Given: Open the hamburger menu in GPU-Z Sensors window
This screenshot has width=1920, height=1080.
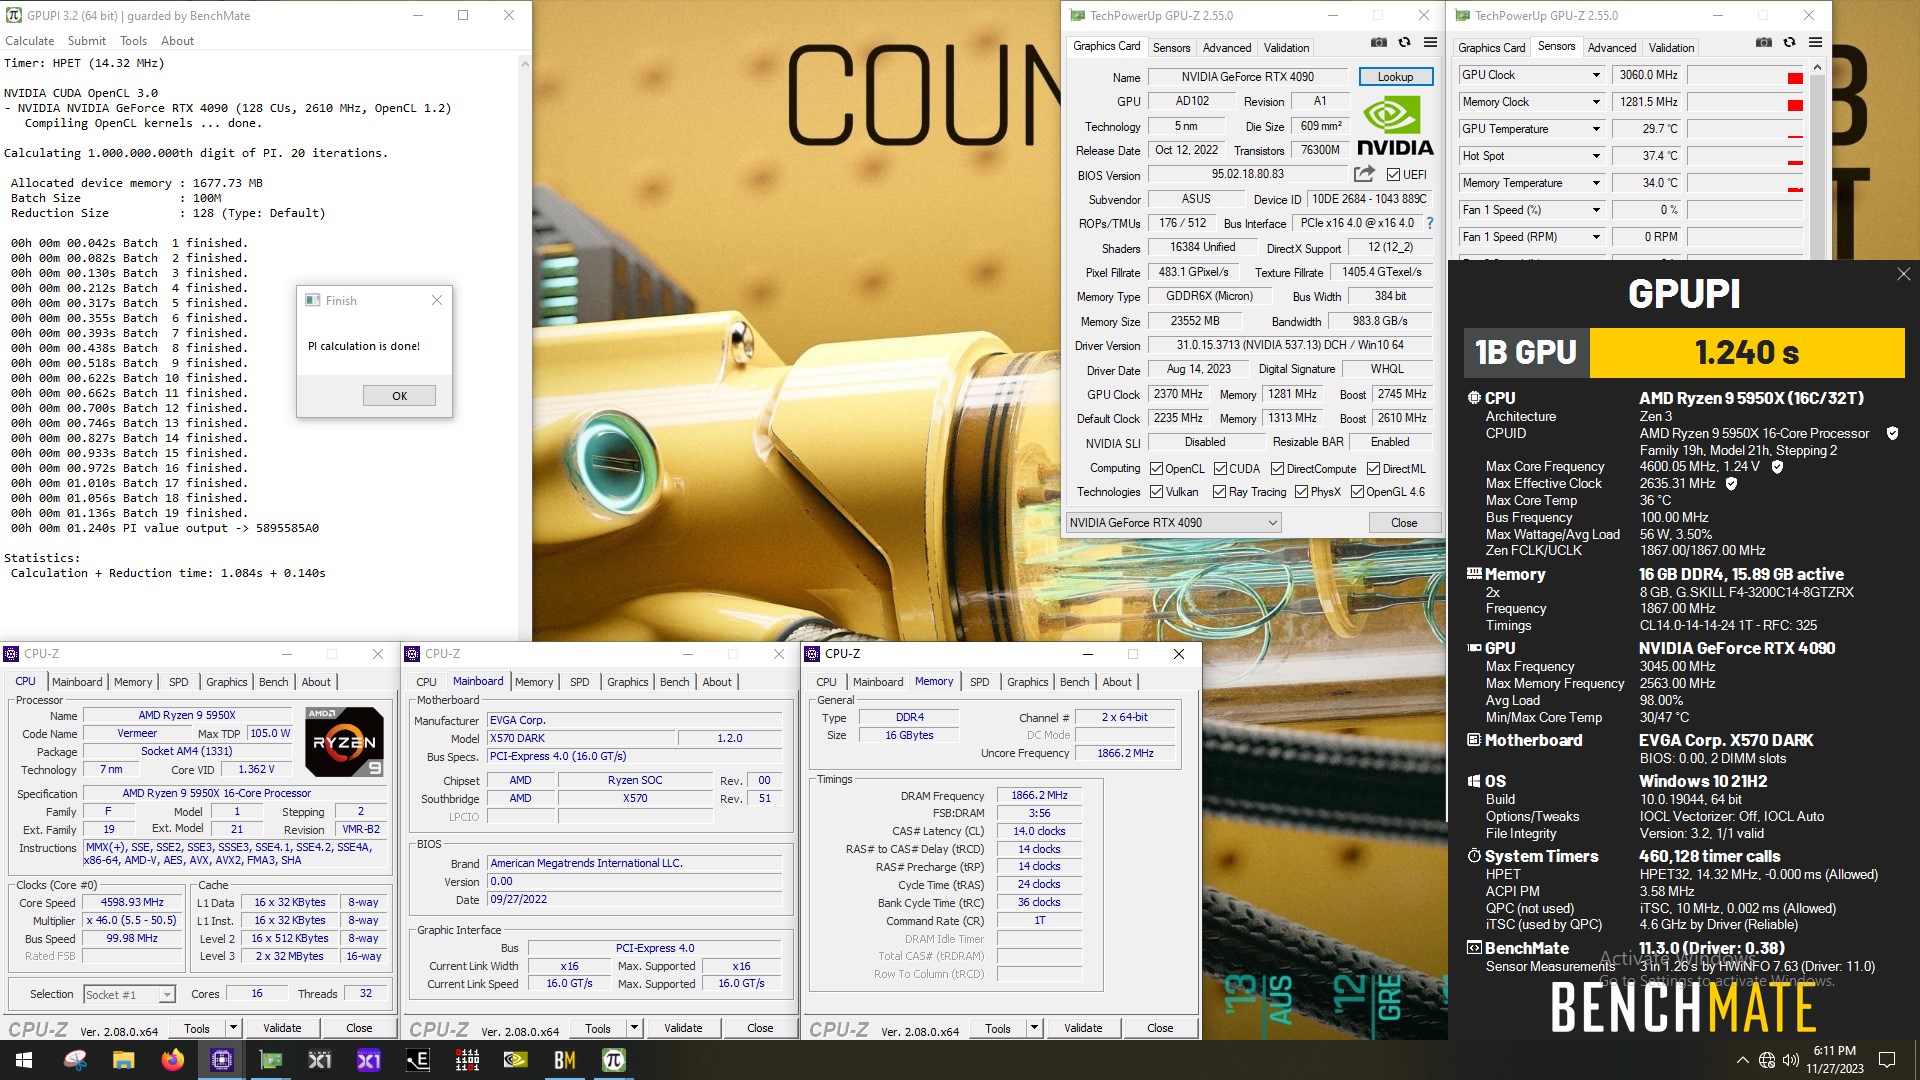Looking at the screenshot, I should [1816, 43].
